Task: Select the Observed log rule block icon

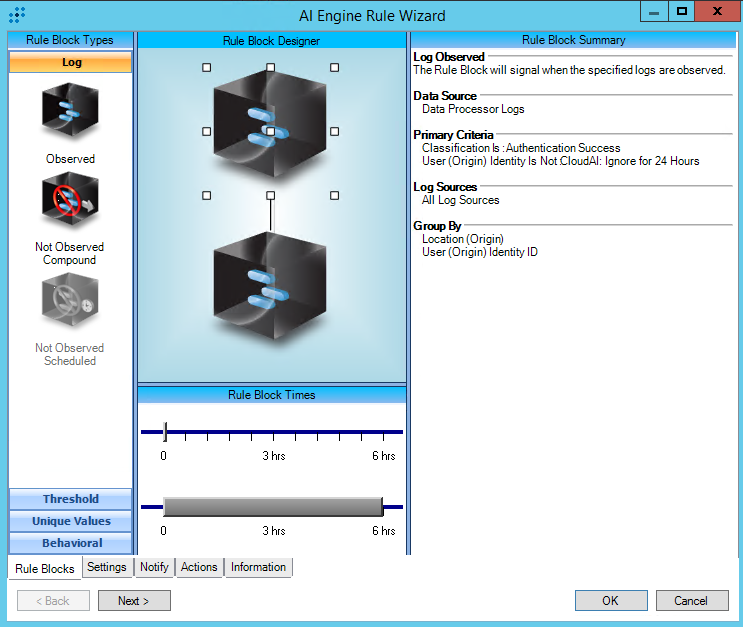Action: (70, 111)
